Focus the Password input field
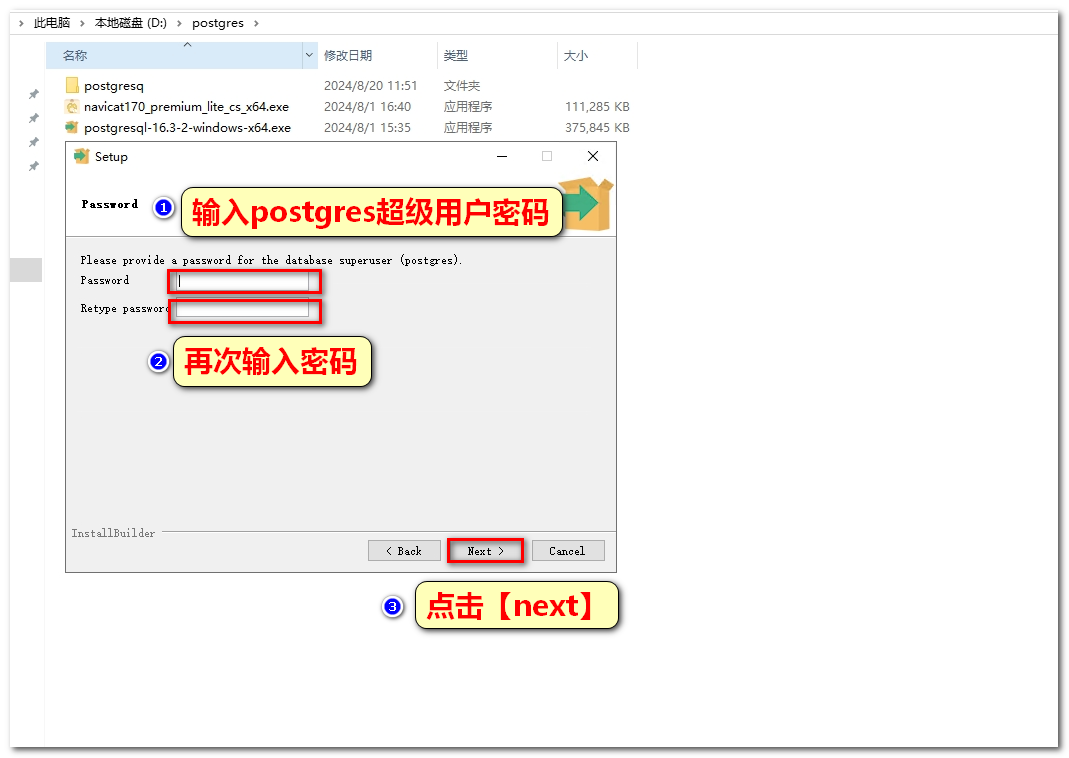This screenshot has height=758, width=1069. [243, 282]
